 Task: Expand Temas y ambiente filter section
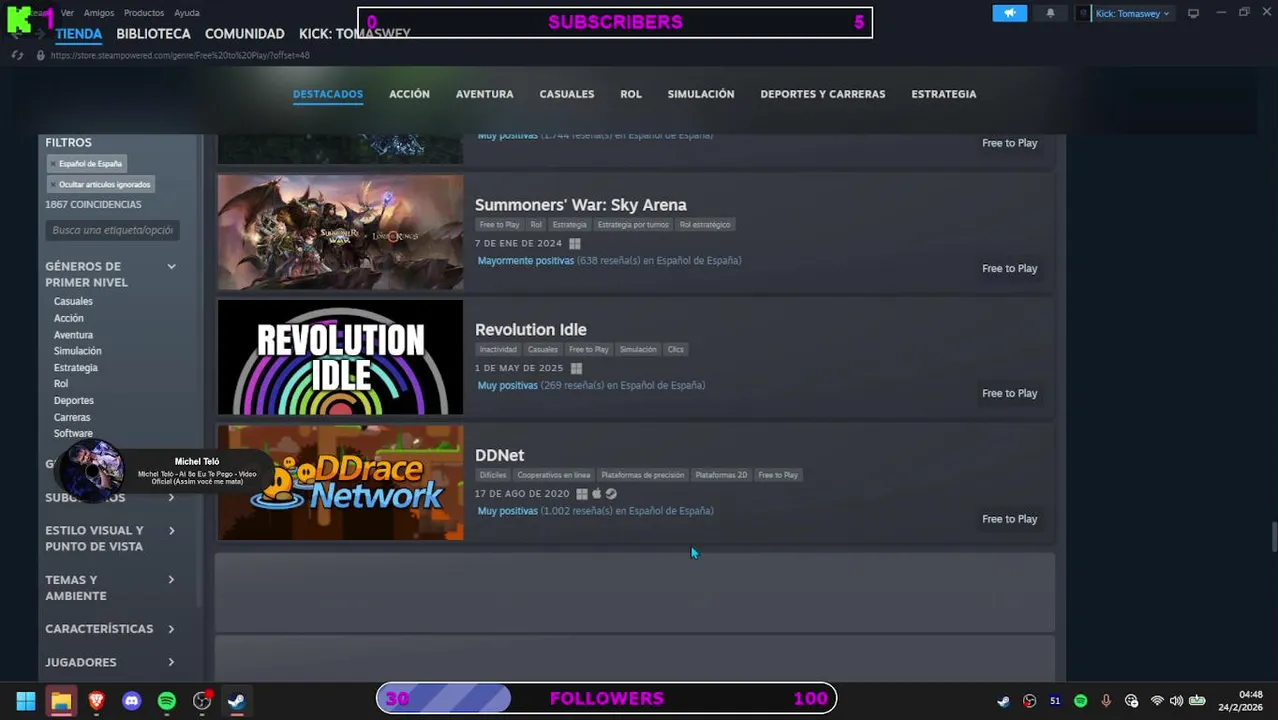point(110,588)
